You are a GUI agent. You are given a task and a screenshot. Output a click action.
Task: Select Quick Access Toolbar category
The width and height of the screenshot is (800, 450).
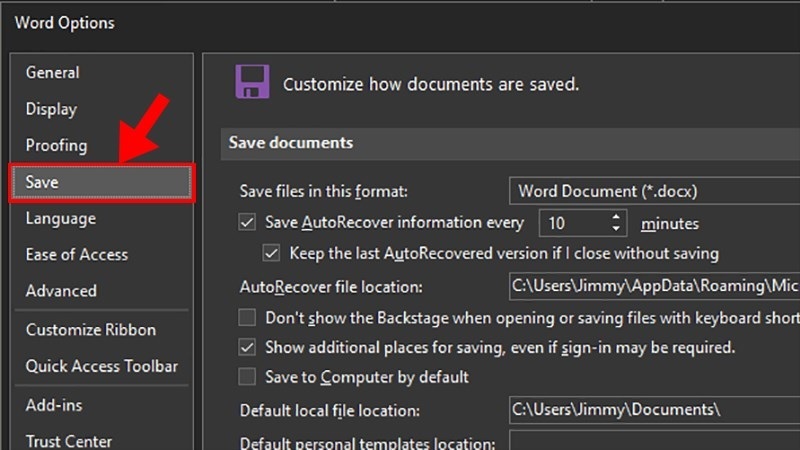(102, 366)
